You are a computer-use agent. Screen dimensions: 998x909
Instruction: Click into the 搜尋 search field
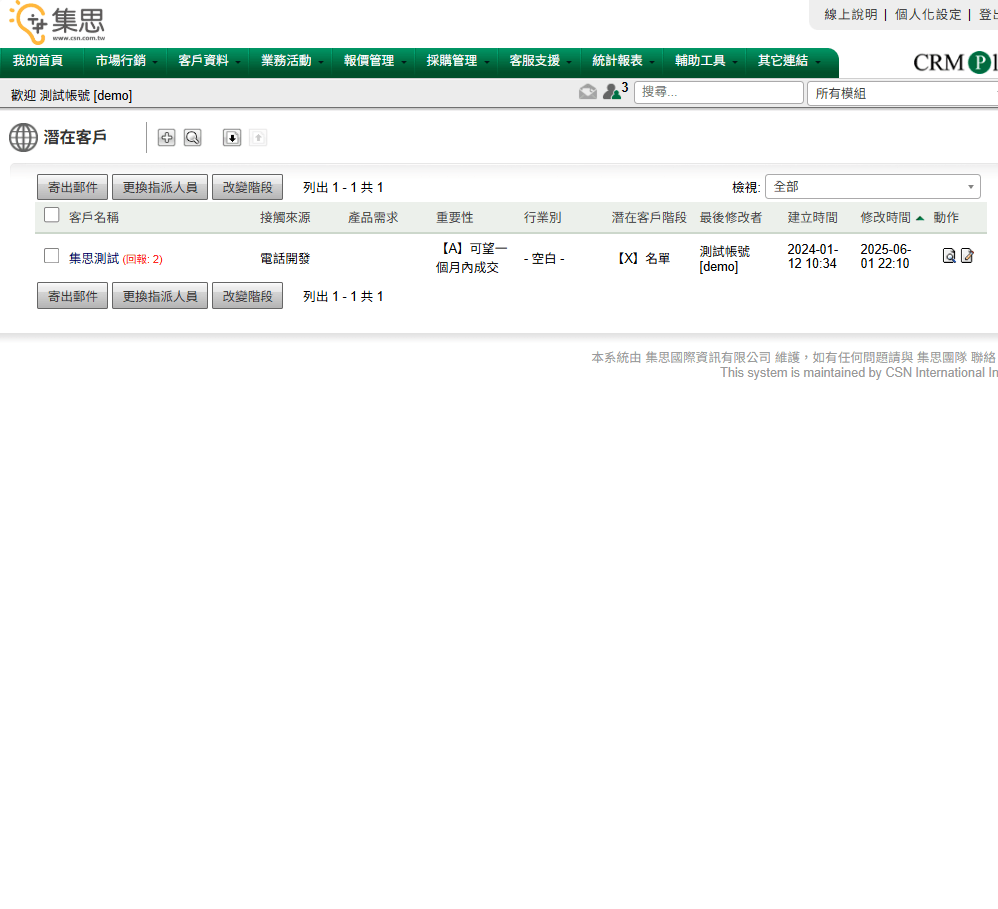pyautogui.click(x=718, y=93)
